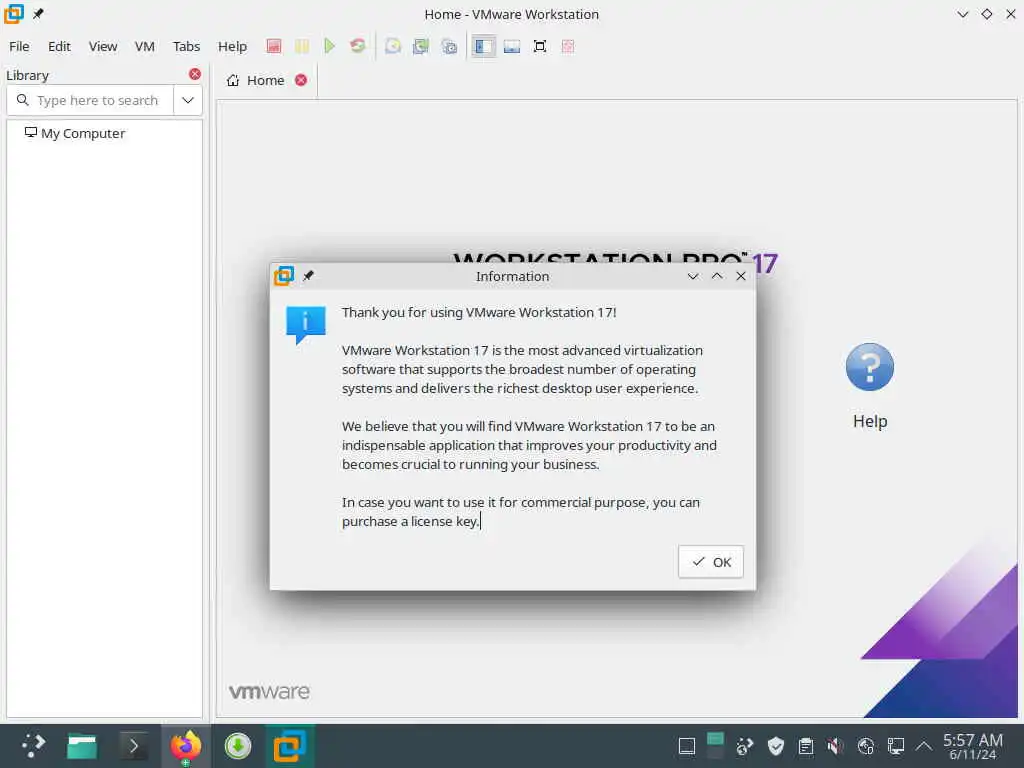Click OK in the Information dialog
1024x768 pixels.
click(x=711, y=562)
